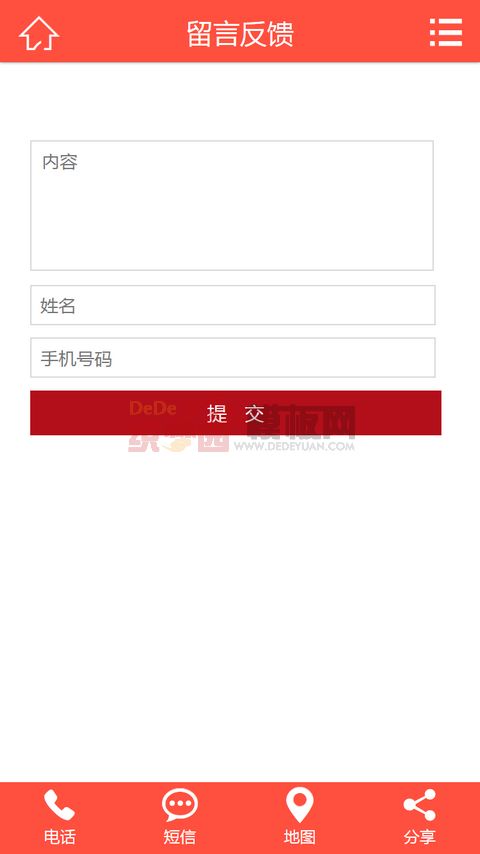The height and width of the screenshot is (854, 480).
Task: Click placeholder text 内容 in textarea
Action: (x=60, y=162)
